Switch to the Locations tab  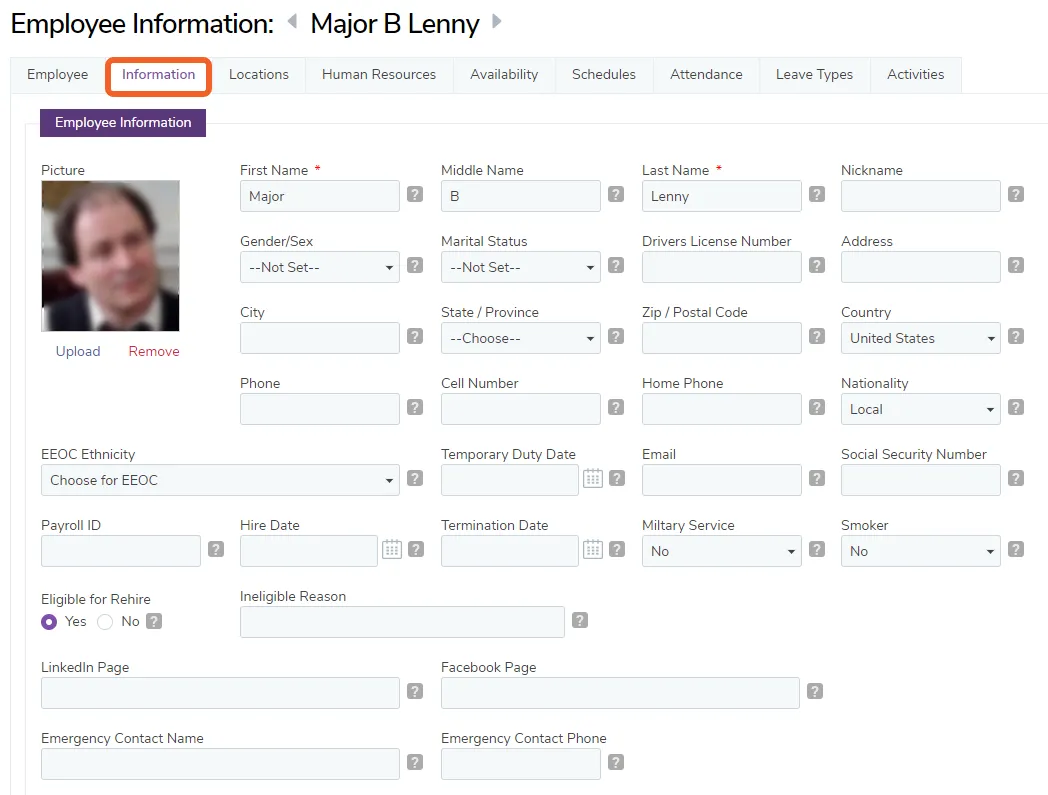259,75
